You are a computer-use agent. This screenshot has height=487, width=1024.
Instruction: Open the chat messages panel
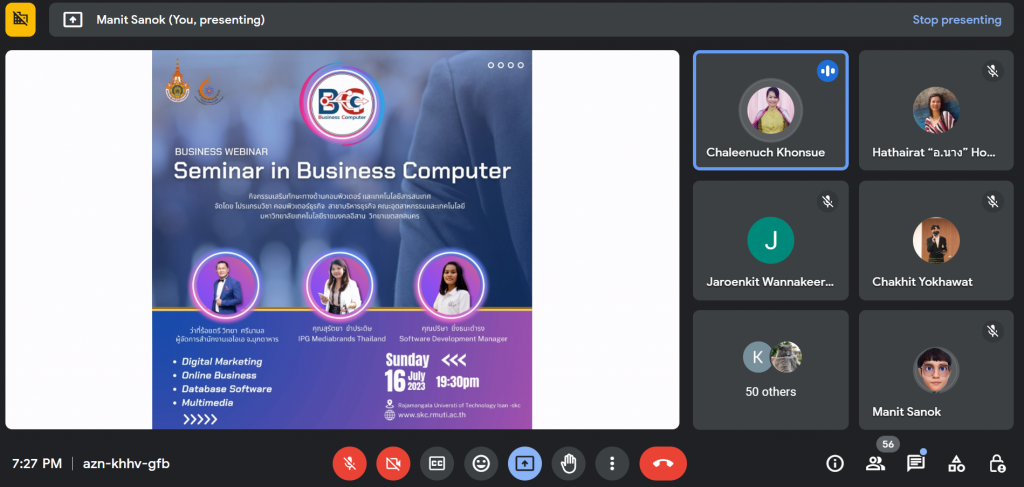(915, 463)
